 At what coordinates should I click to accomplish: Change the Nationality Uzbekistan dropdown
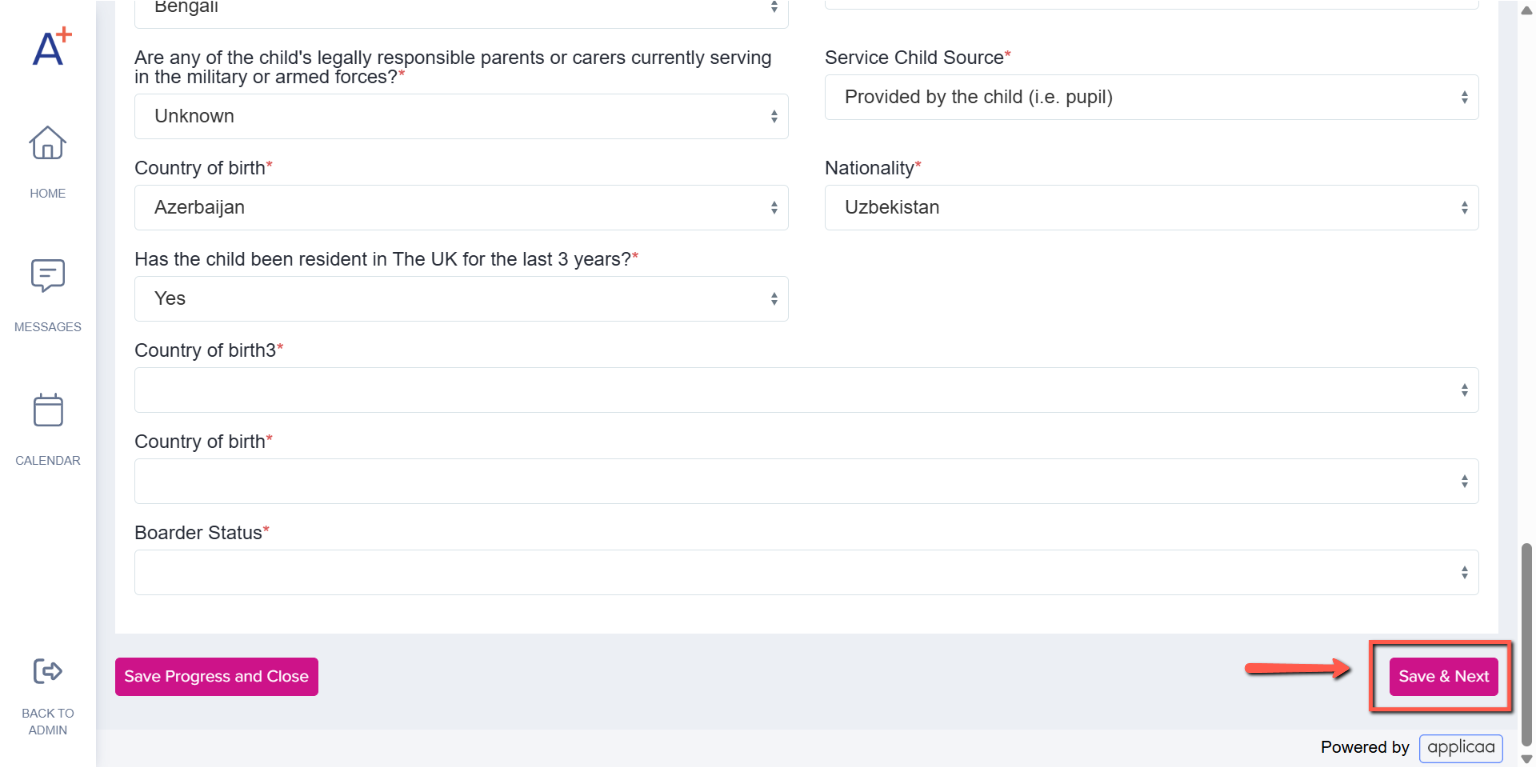pos(1151,208)
